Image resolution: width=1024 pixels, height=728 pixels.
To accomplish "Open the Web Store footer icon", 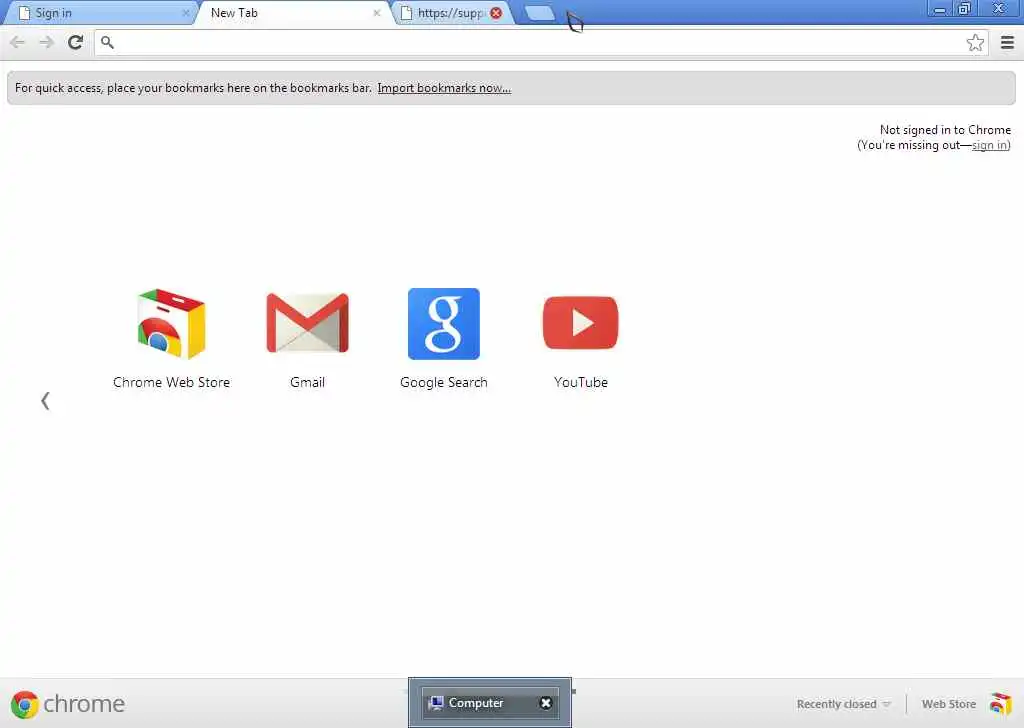I will tap(1000, 704).
